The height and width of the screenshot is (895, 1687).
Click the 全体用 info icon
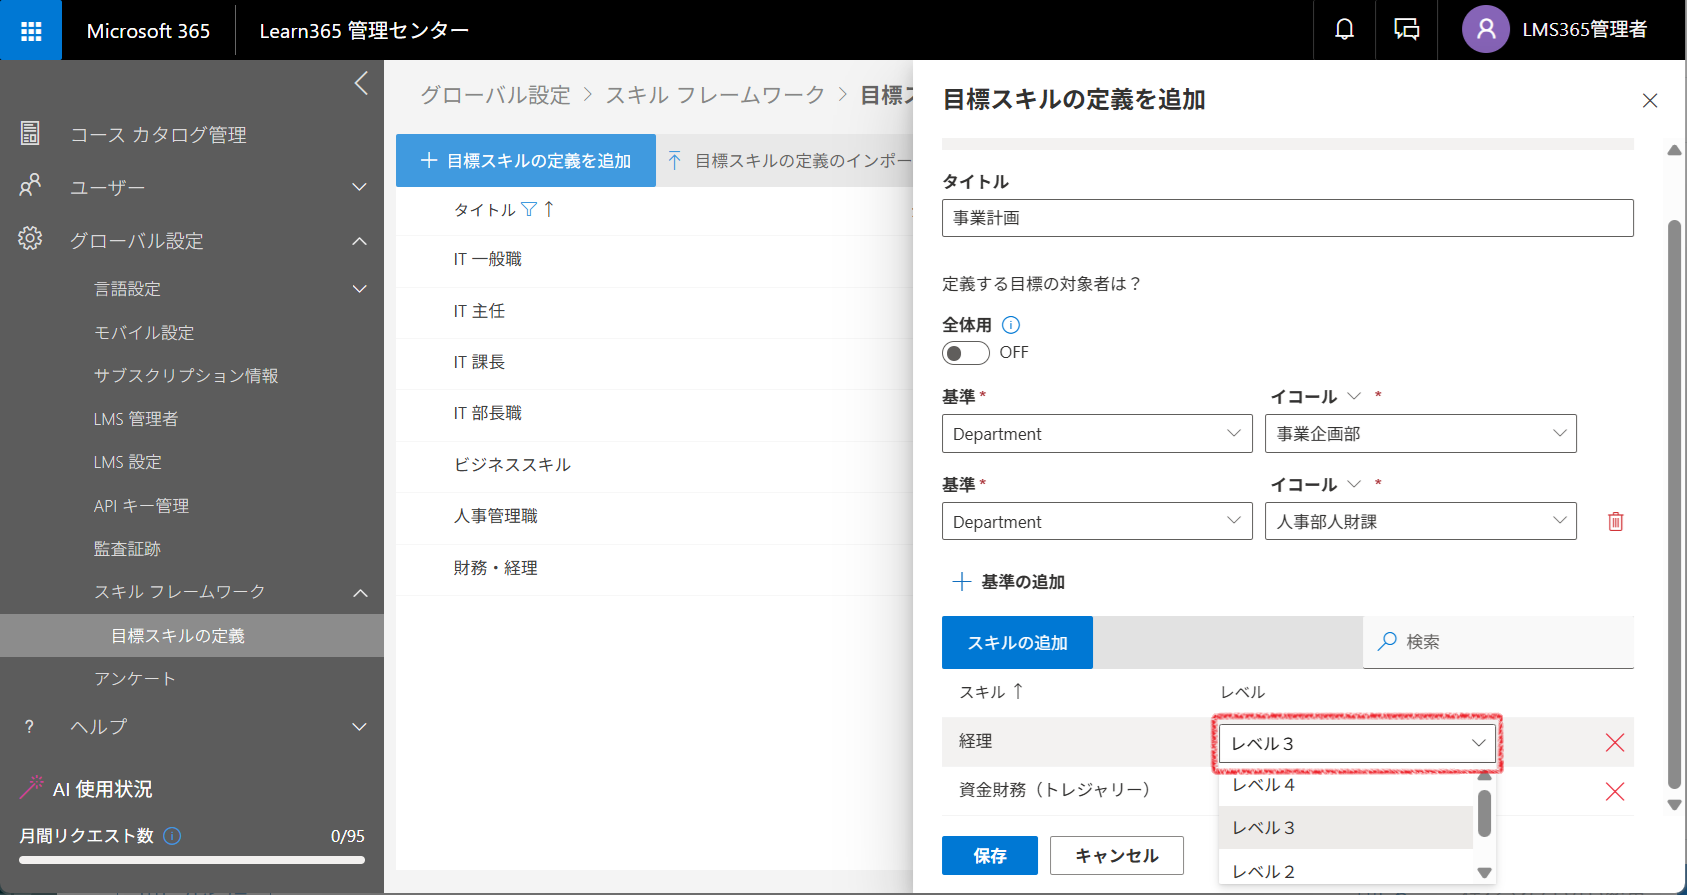point(1011,325)
